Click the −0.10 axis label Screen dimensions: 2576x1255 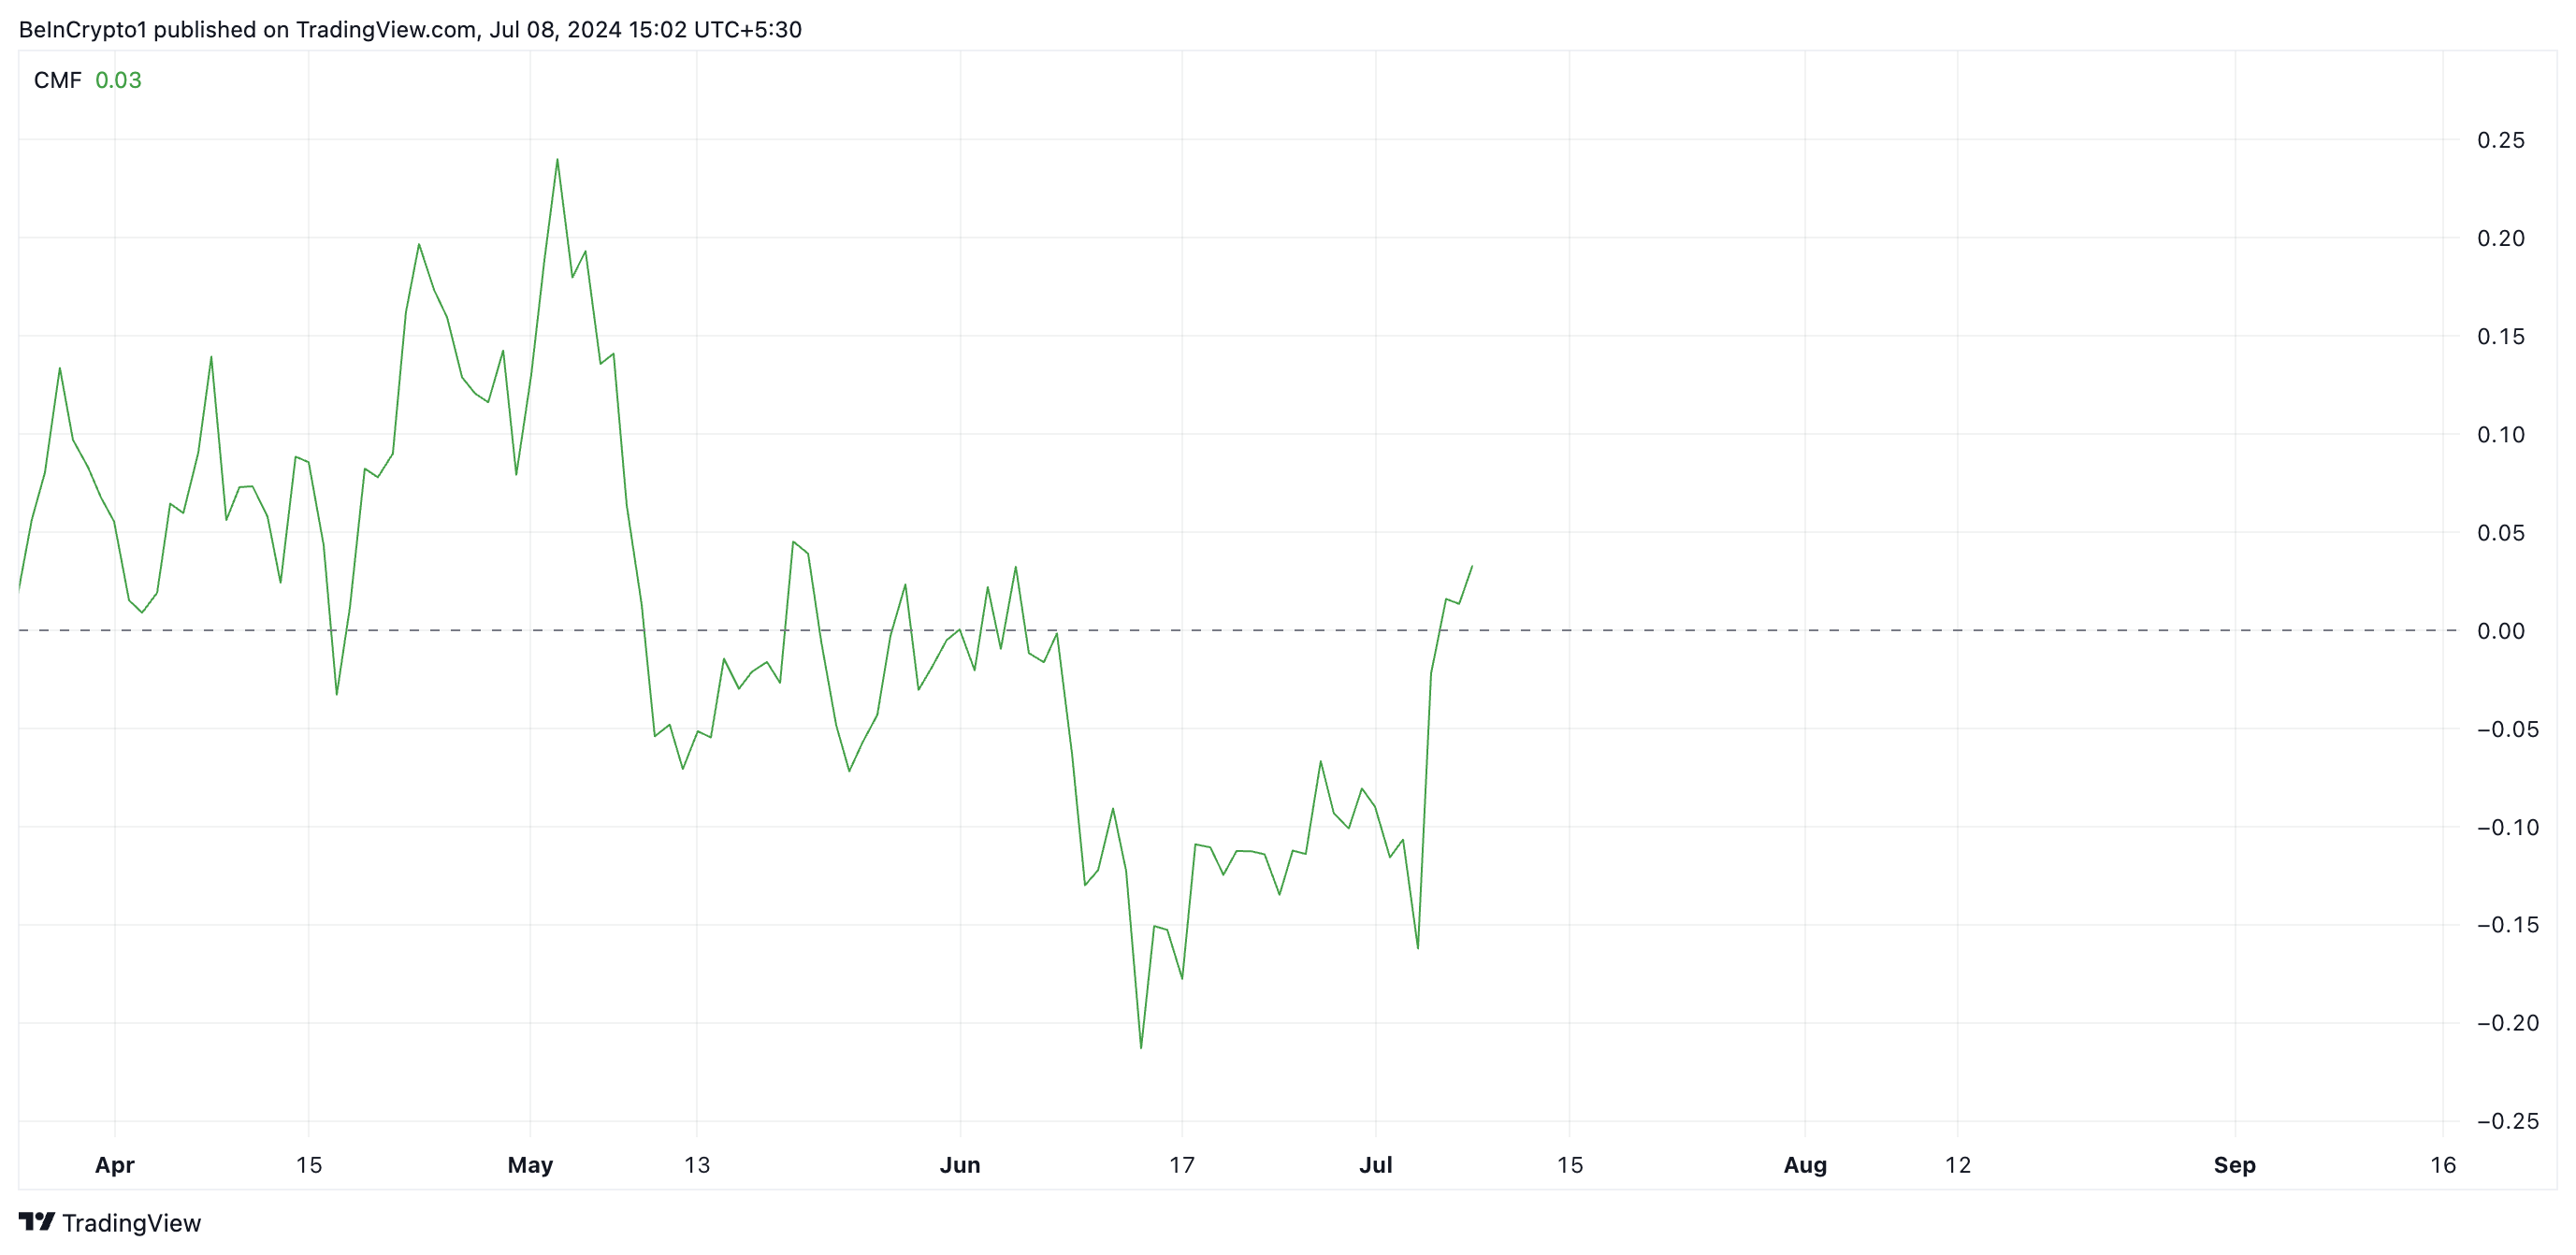coord(2507,827)
